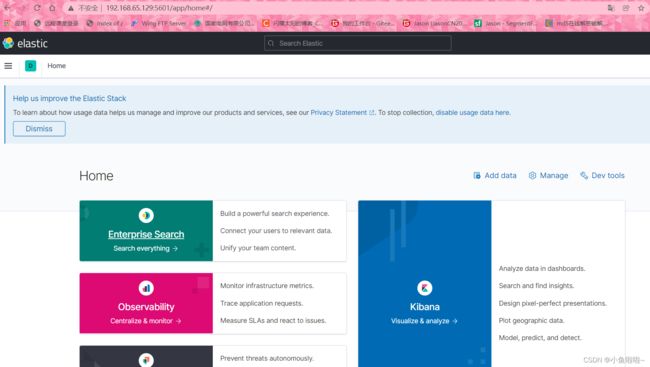
Task: Click 'Plot geographic data.' text
Action: pyautogui.click(x=531, y=321)
